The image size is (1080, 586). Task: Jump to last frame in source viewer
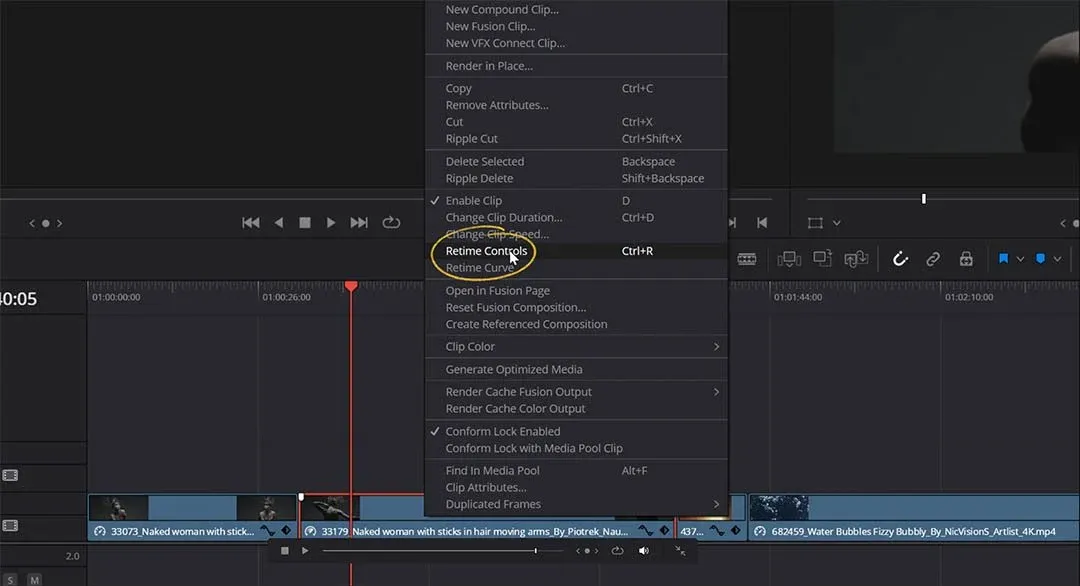(x=359, y=222)
